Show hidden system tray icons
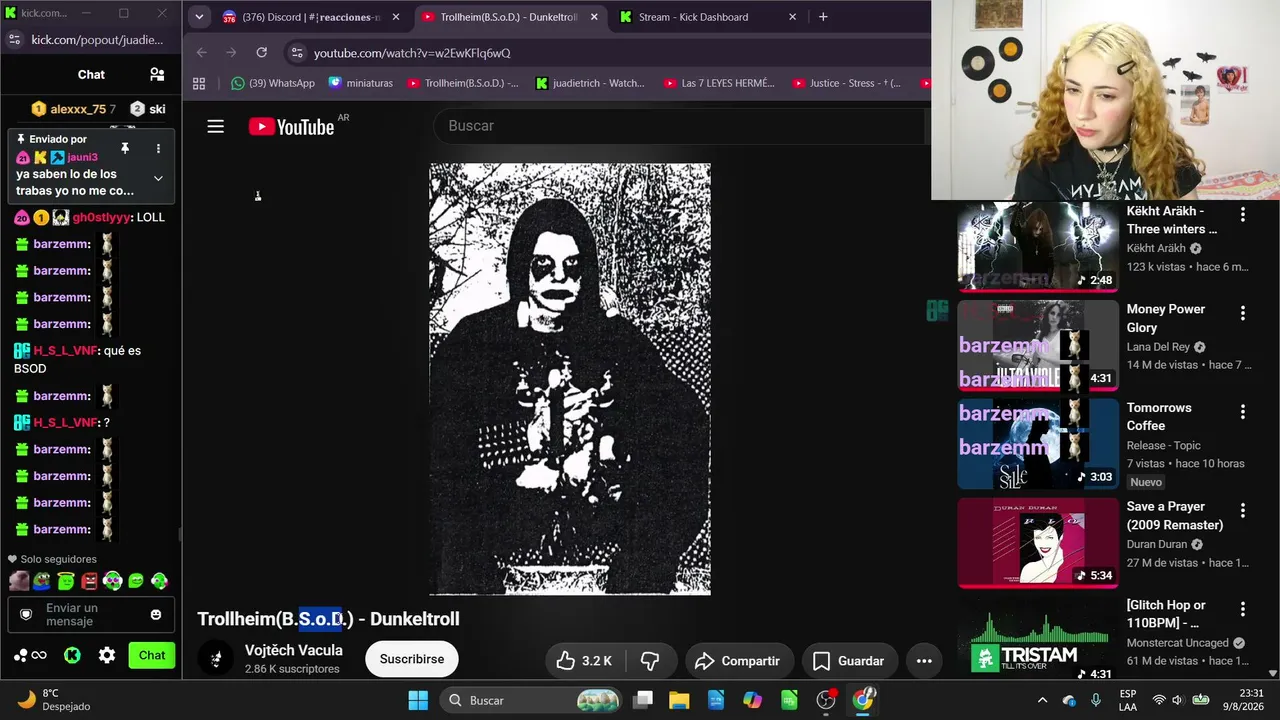1280x720 pixels. [1042, 700]
